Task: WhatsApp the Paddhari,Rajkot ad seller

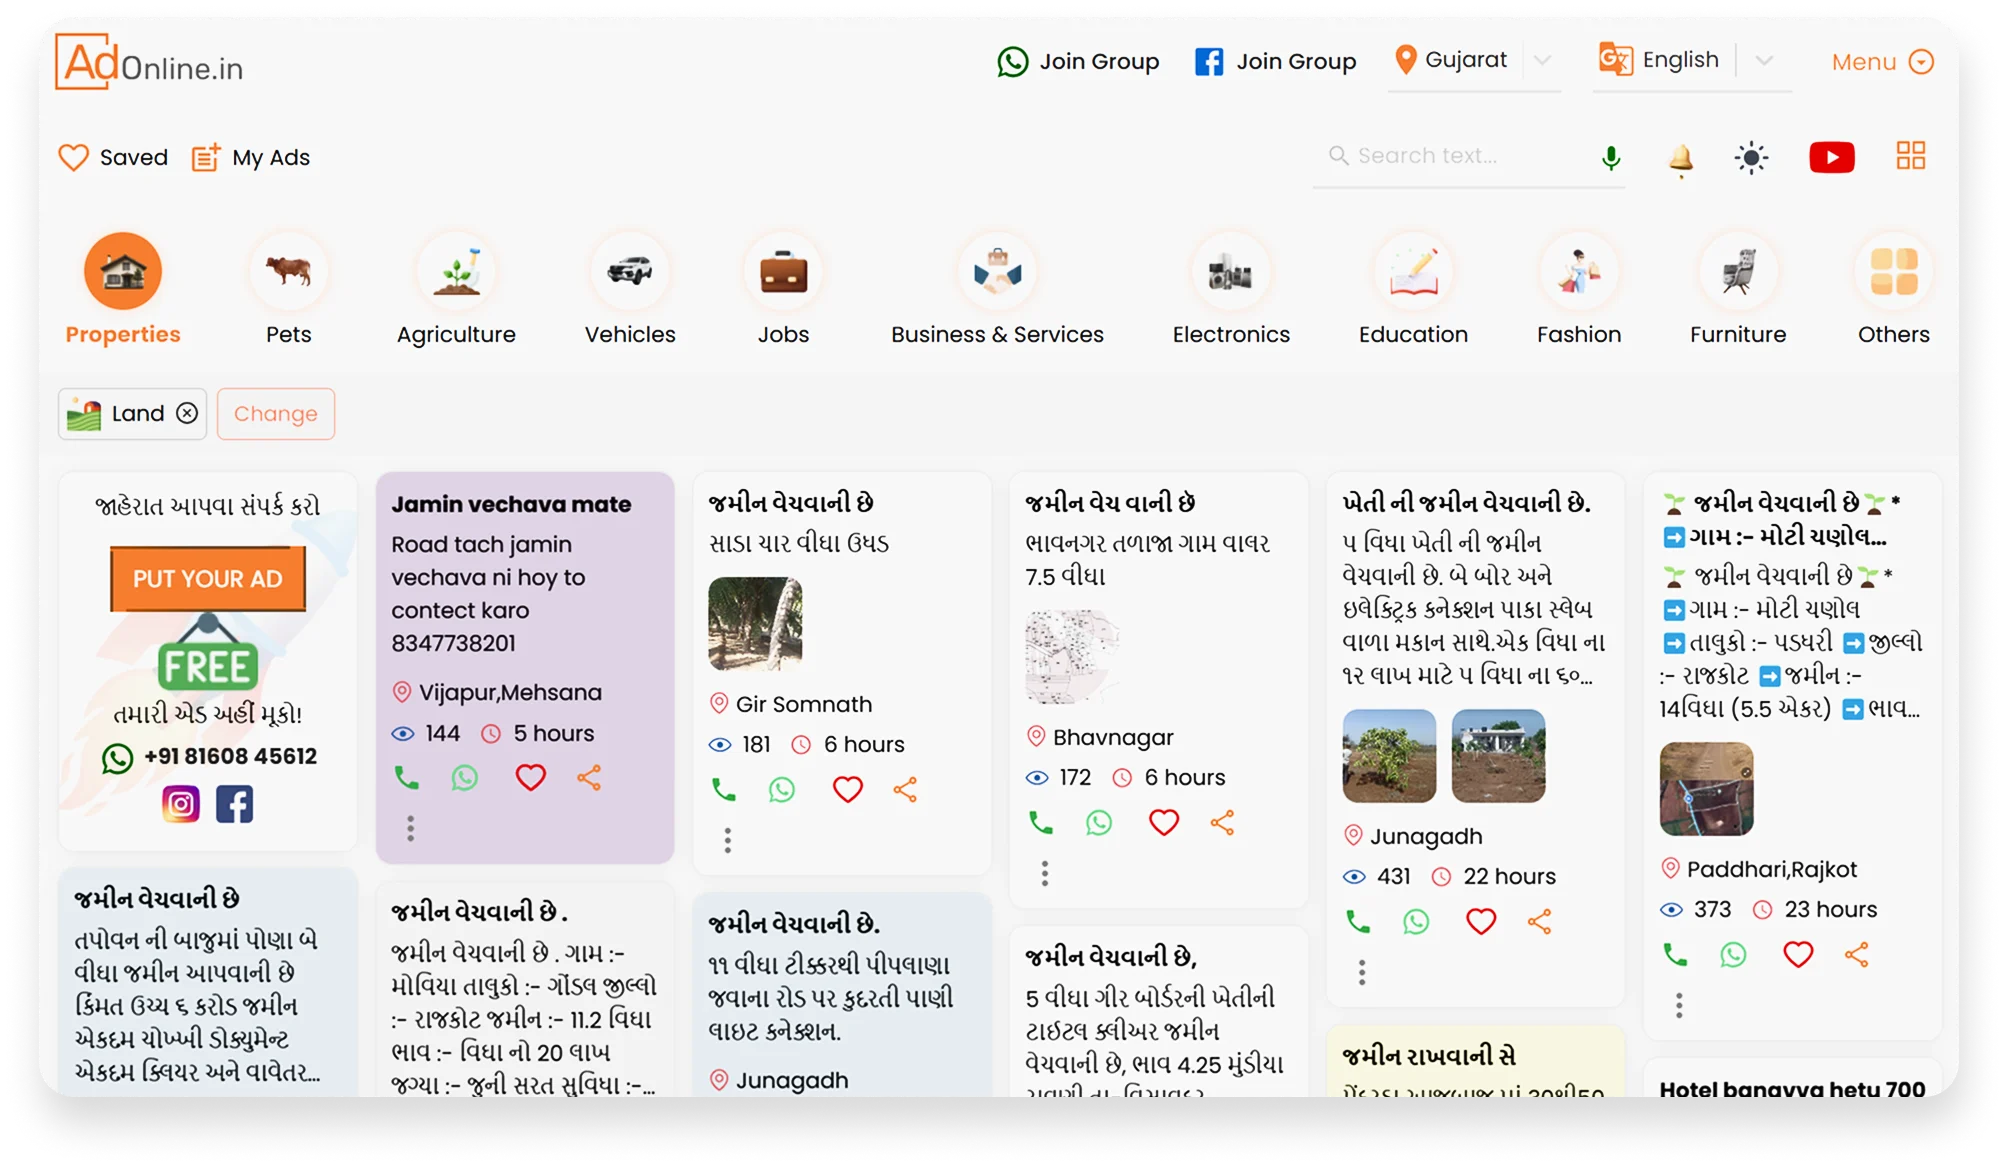Action: [x=1733, y=955]
